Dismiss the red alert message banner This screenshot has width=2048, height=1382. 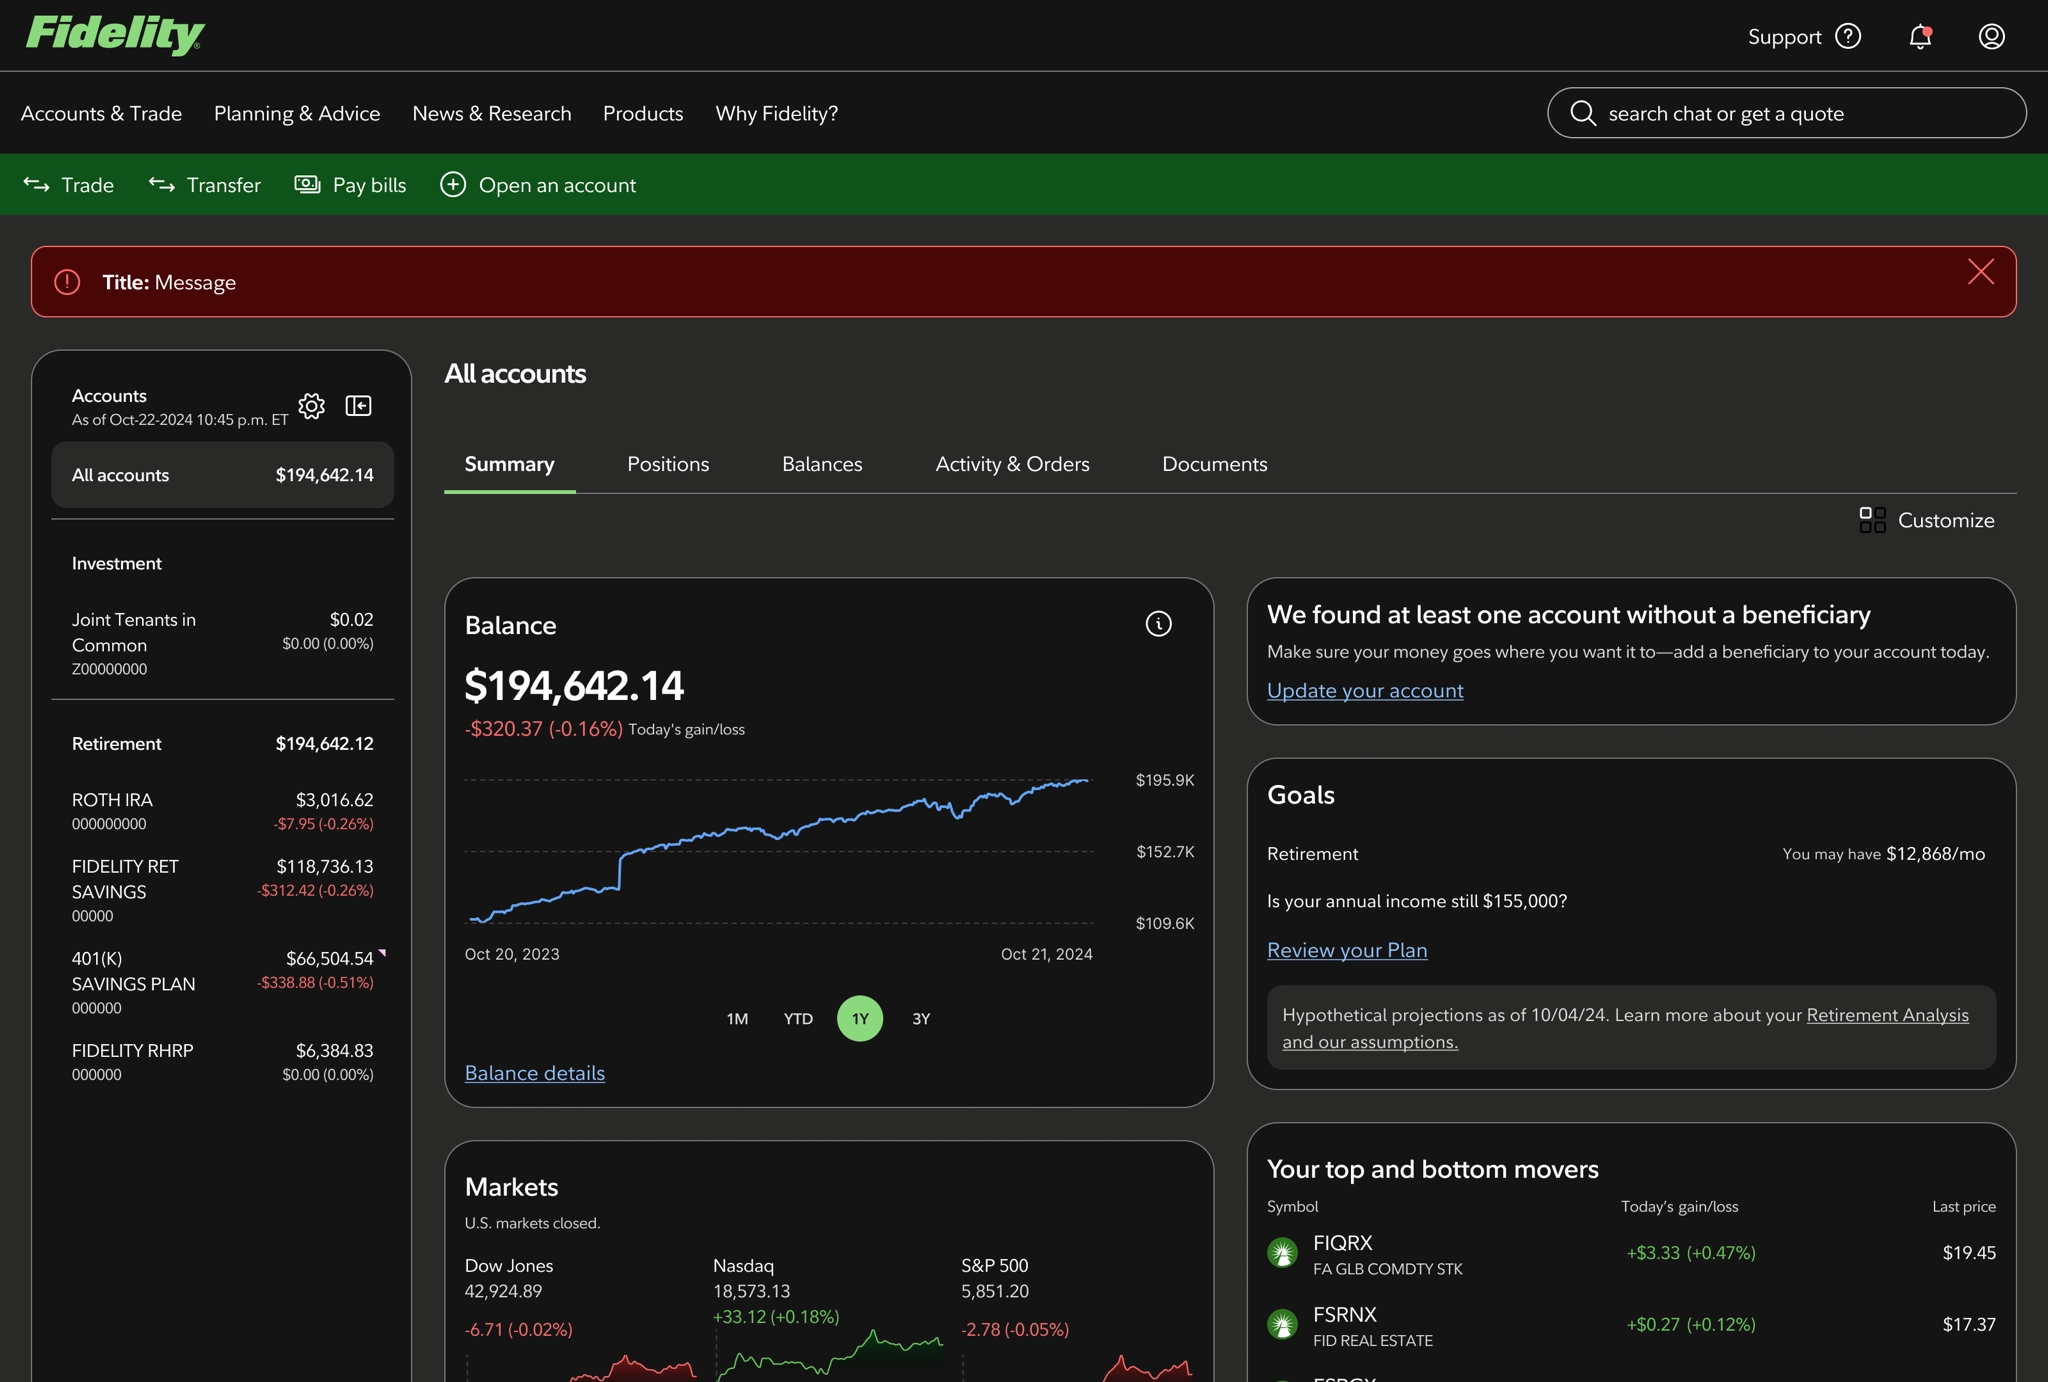1980,272
